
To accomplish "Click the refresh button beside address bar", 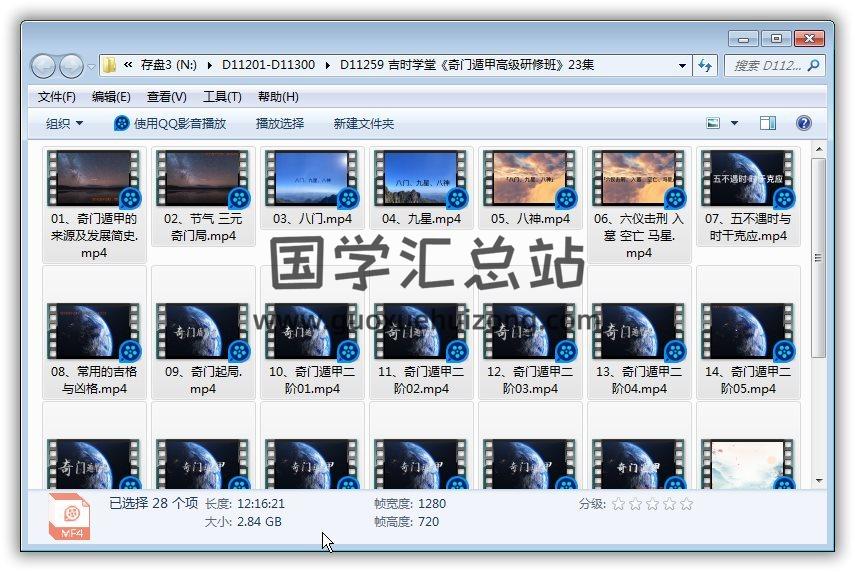I will click(705, 66).
